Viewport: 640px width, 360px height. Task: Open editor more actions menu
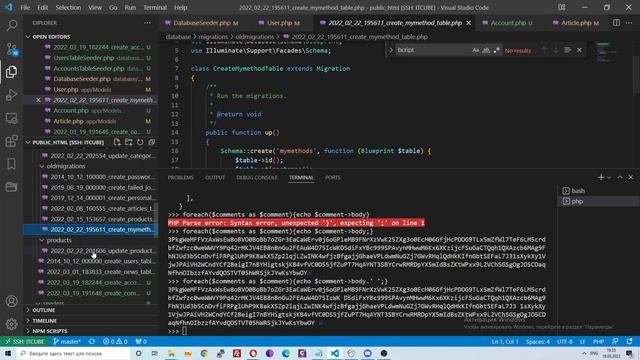coord(629,23)
